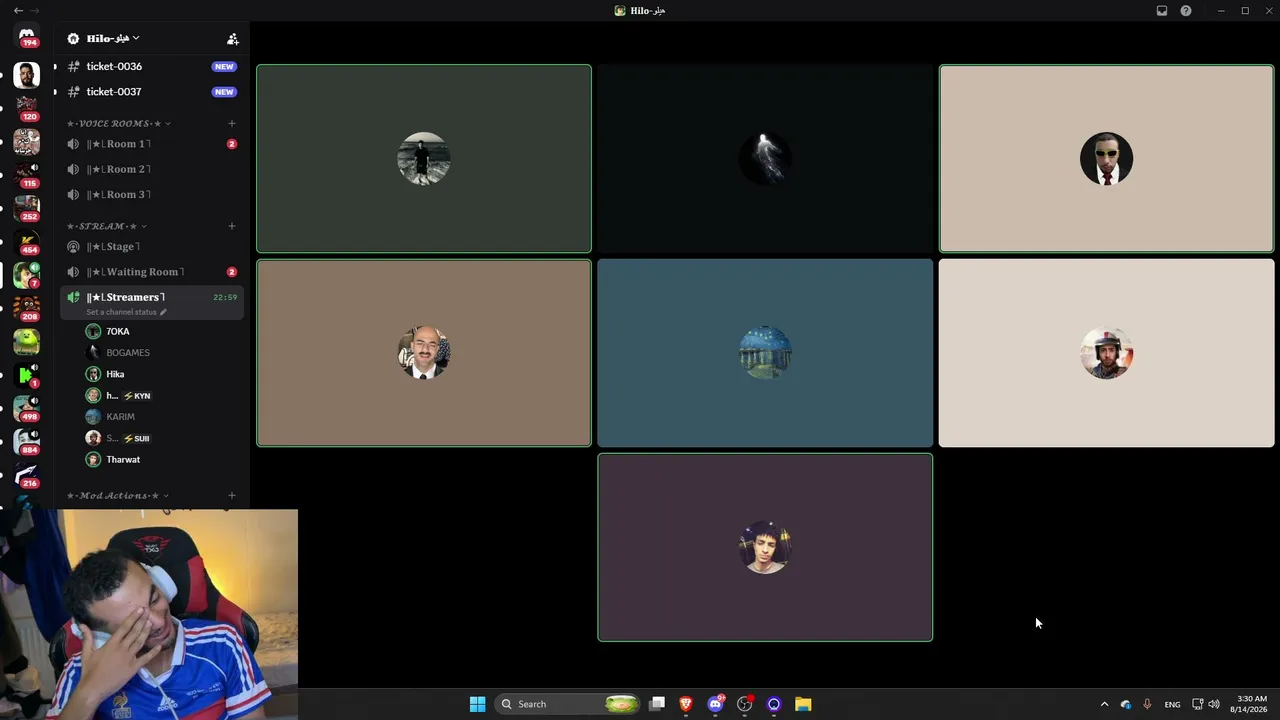Focus the purple tile with young man avatar
1280x720 pixels.
(765, 547)
